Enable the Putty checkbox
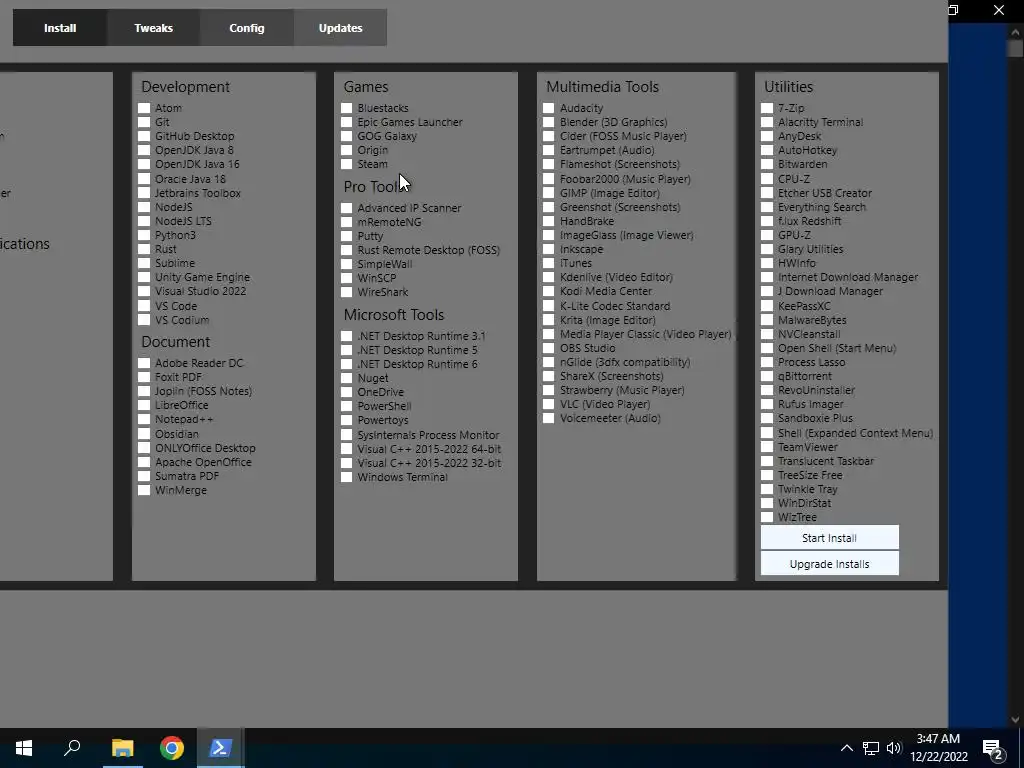 click(x=347, y=236)
